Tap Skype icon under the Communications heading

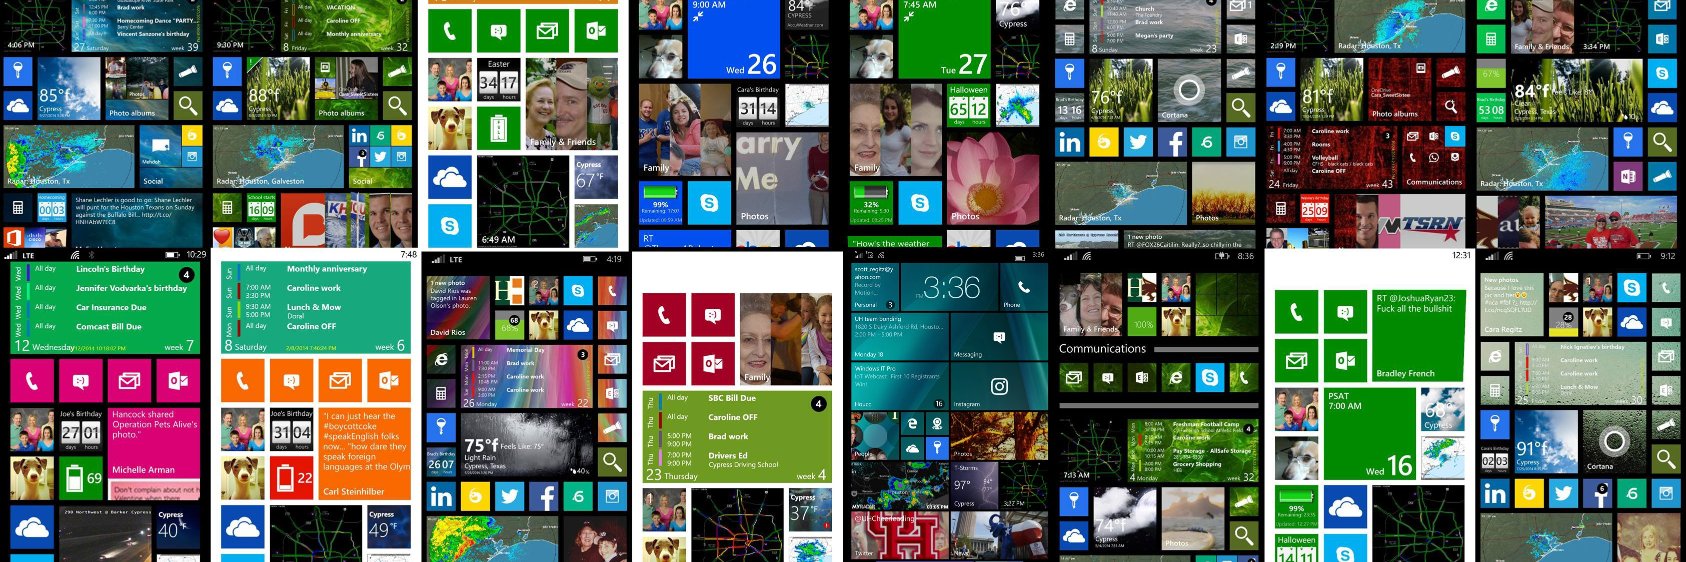pyautogui.click(x=1209, y=377)
